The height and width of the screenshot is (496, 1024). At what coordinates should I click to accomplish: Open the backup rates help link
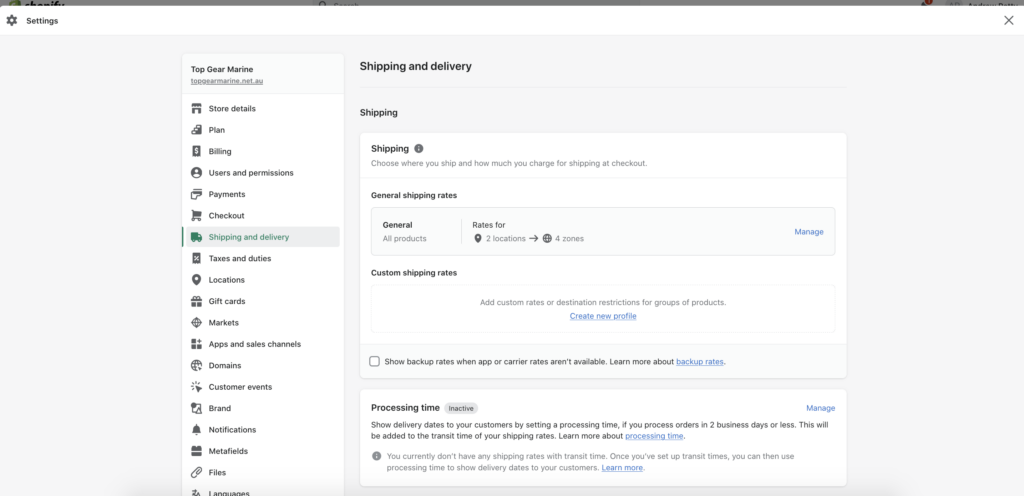[x=700, y=361]
